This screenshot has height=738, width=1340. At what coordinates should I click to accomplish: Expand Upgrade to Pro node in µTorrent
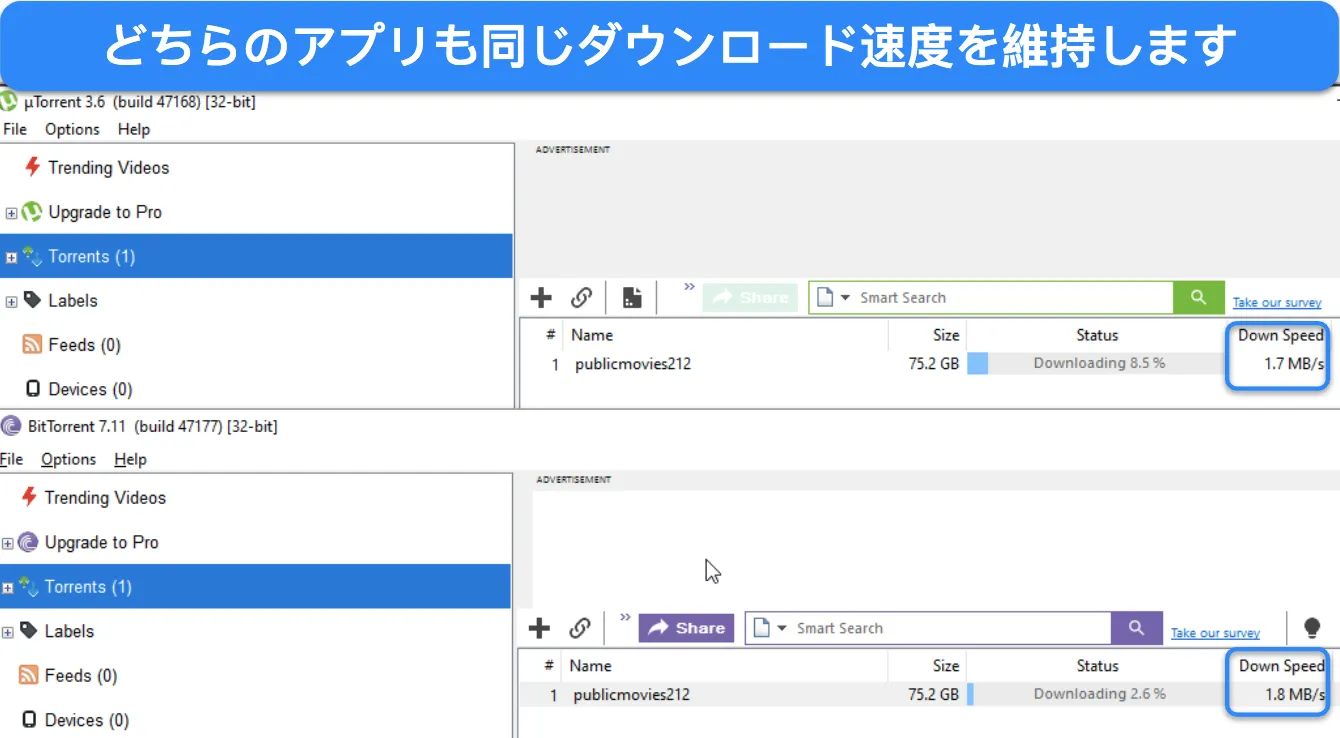pos(11,213)
